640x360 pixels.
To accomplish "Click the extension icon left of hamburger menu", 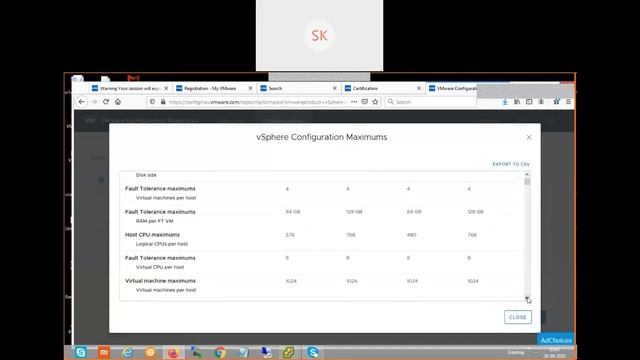I will tap(556, 102).
